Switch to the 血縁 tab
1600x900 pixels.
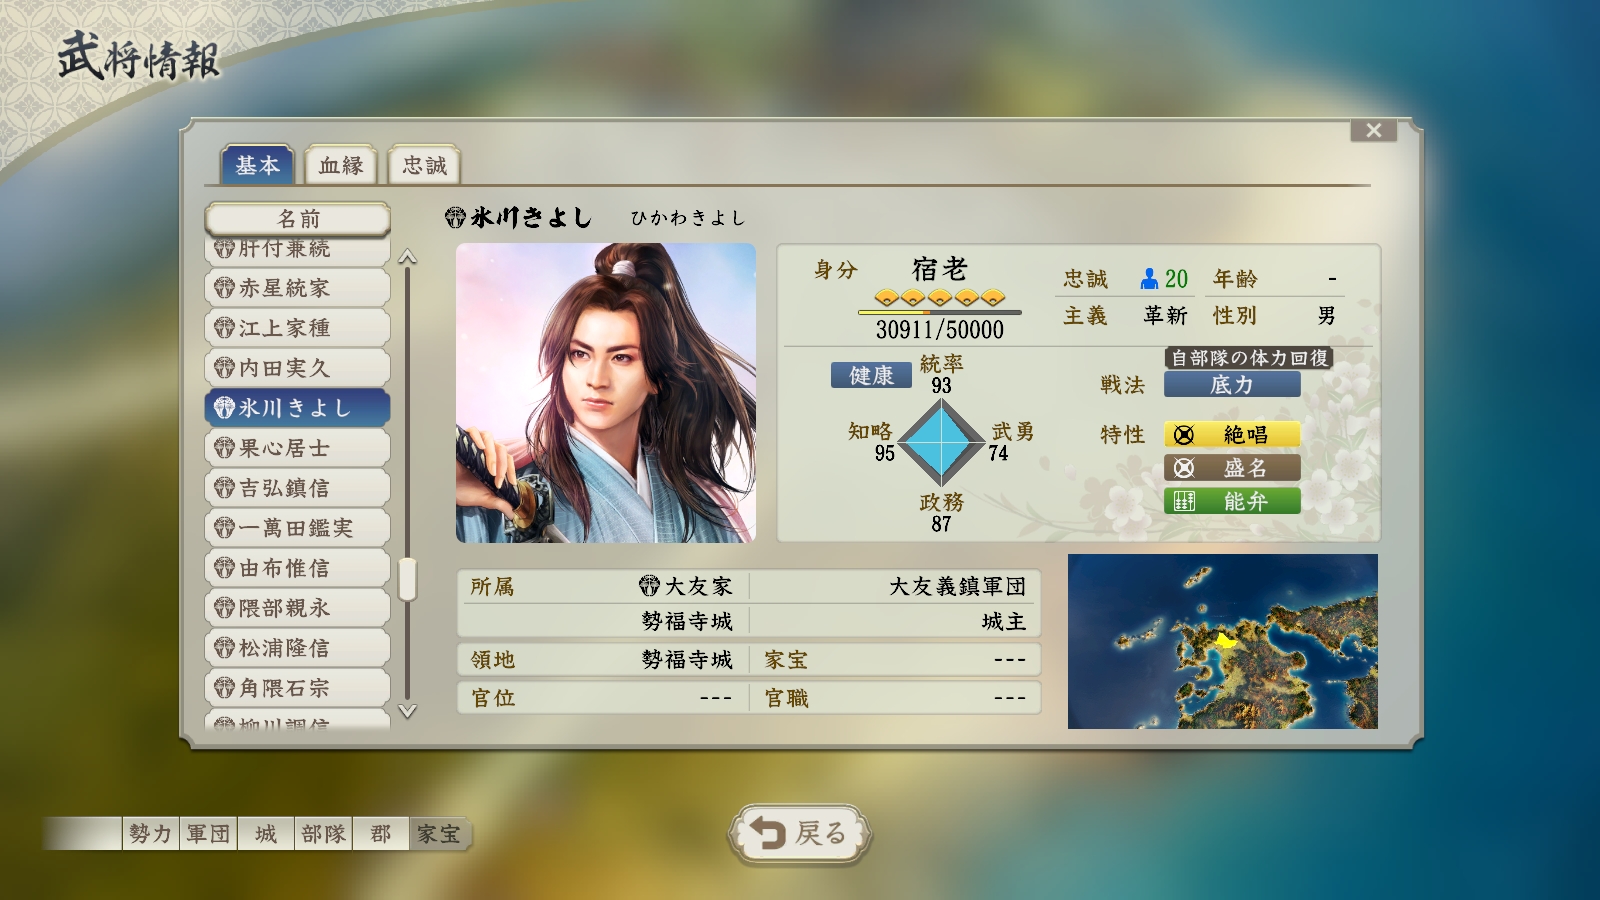341,165
